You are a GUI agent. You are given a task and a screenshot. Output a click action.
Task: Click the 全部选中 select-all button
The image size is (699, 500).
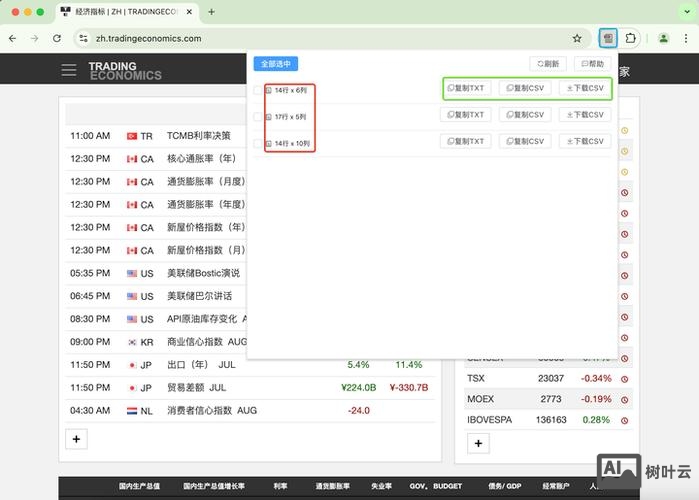pyautogui.click(x=276, y=64)
